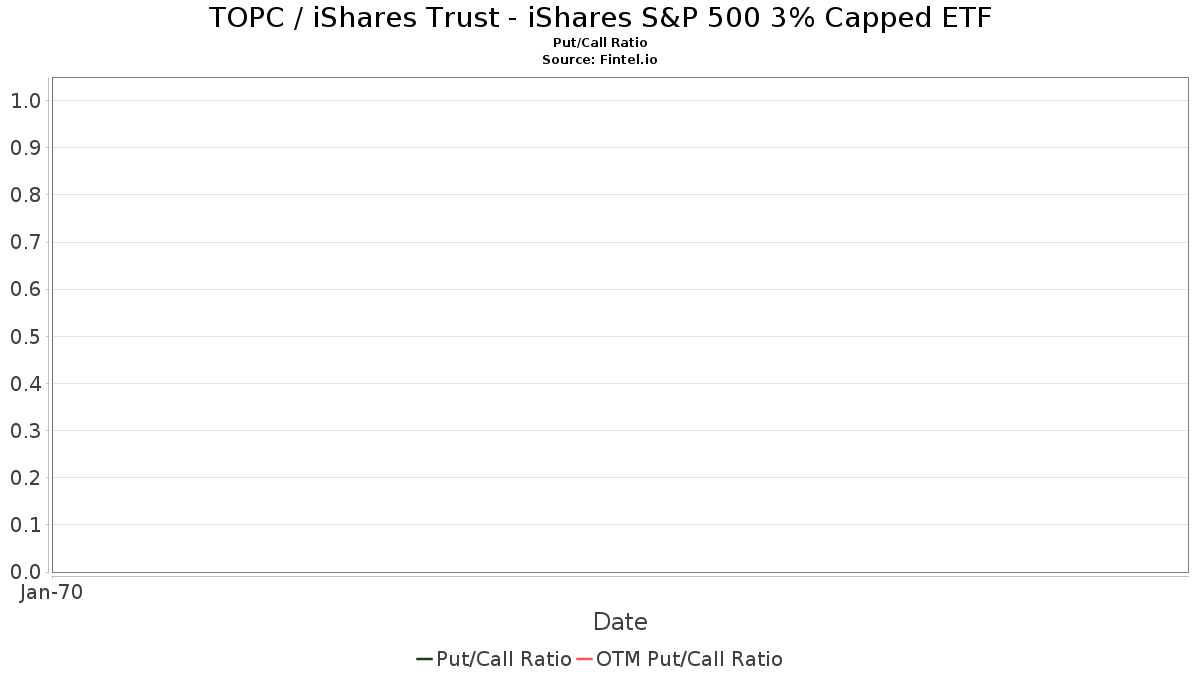Select the chart title TOPC iShares Trust

[x=600, y=17]
